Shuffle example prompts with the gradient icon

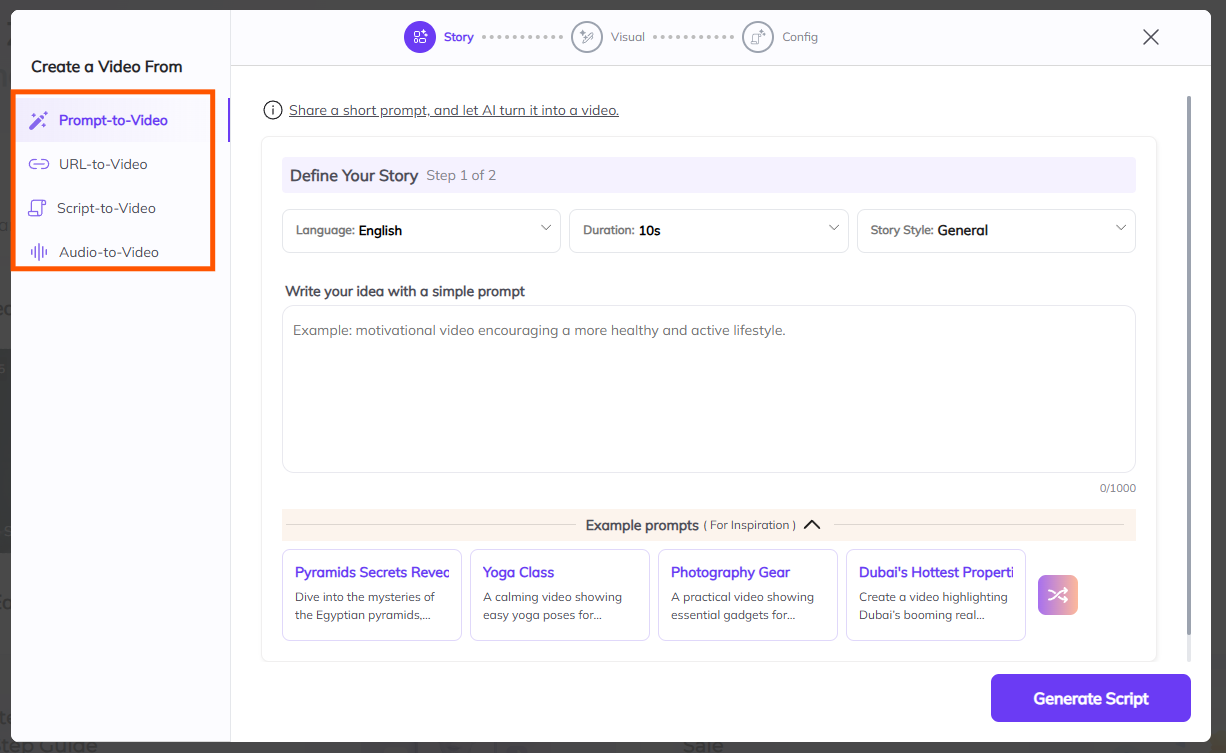tap(1058, 595)
